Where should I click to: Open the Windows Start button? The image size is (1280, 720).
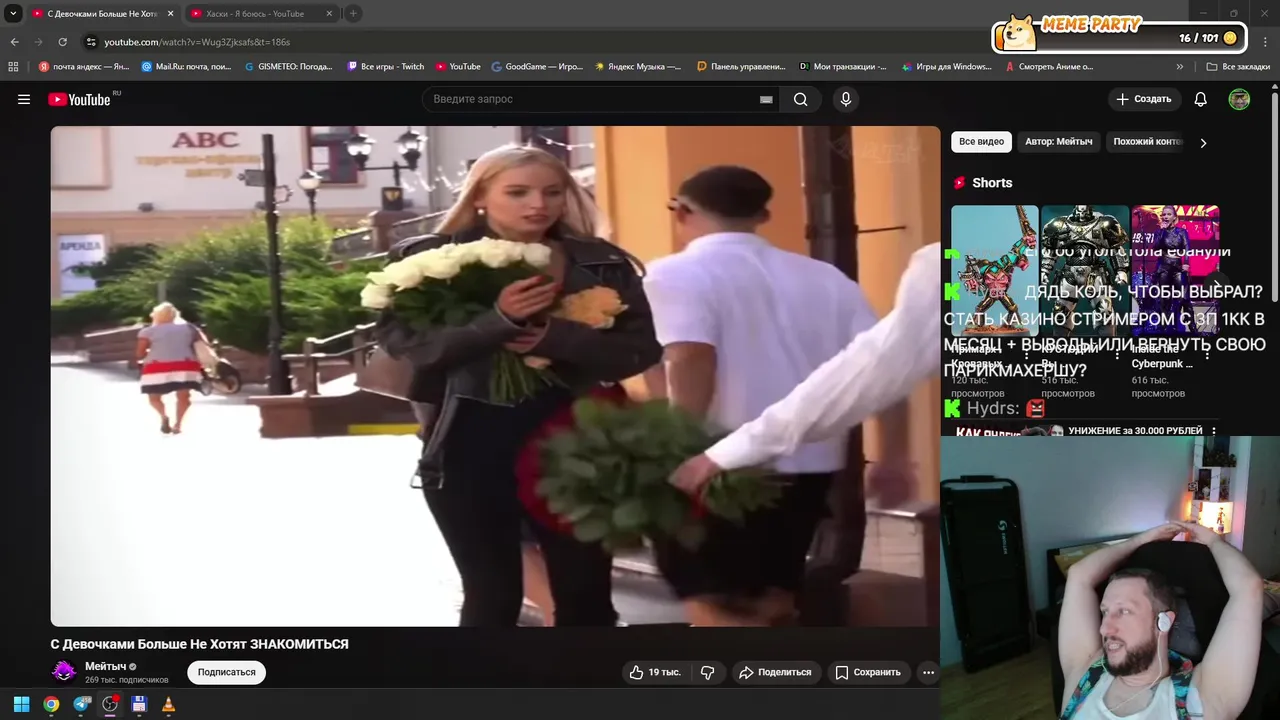coord(21,704)
